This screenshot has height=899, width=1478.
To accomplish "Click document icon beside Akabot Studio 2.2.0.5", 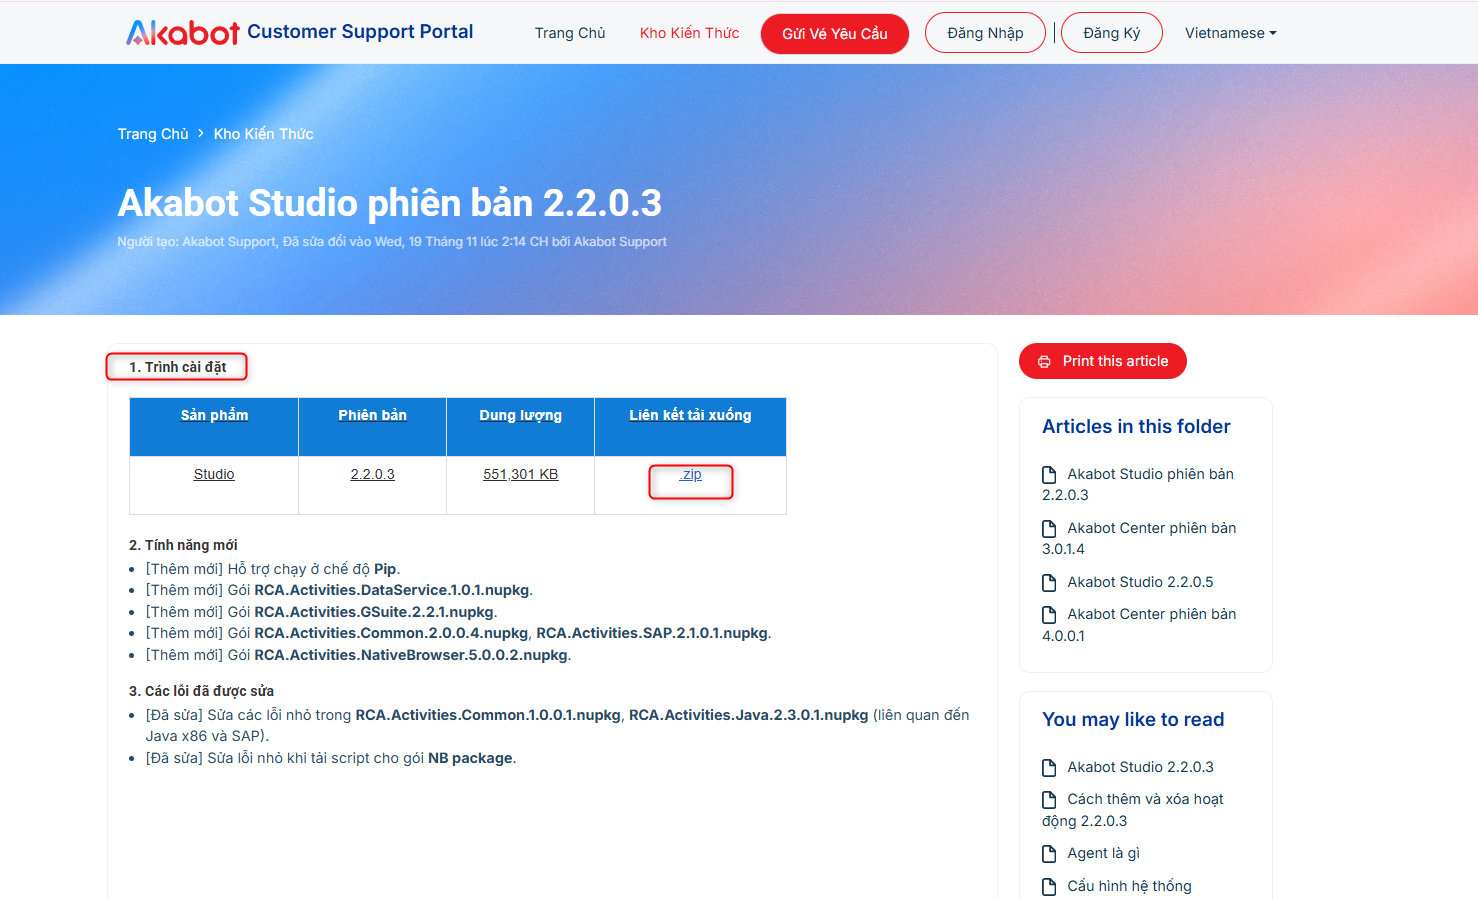I will tap(1049, 582).
